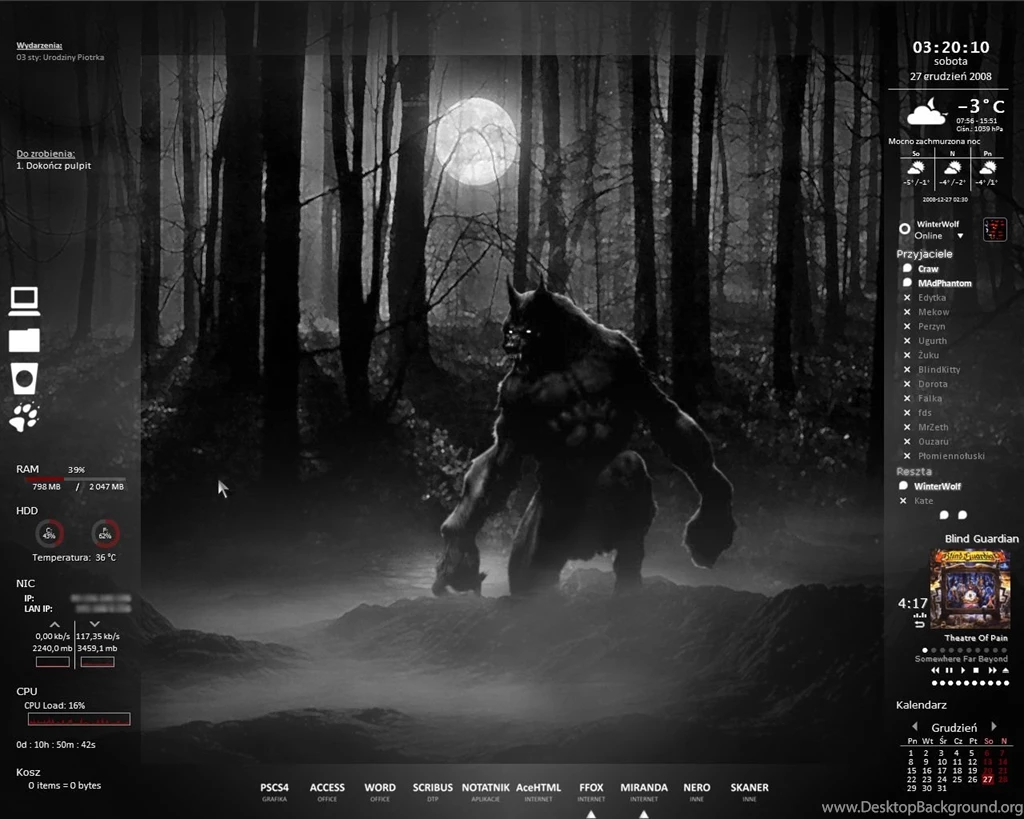Select December 27 in the calendar

click(988, 777)
